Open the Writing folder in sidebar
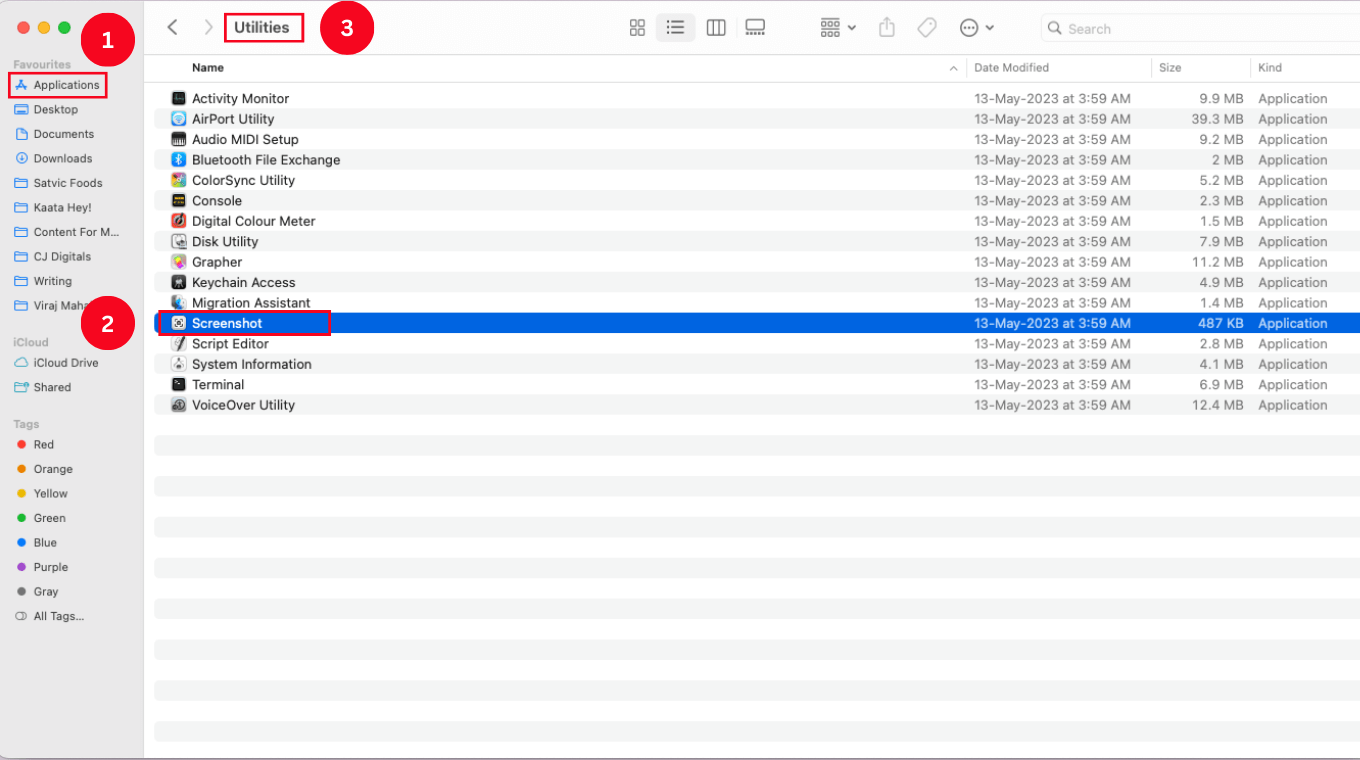The image size is (1360, 760). pyautogui.click(x=44, y=281)
